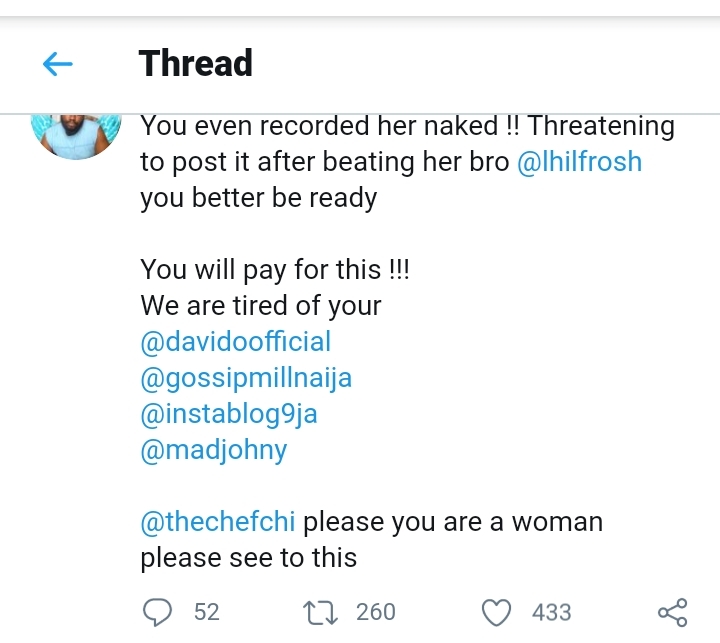
Task: Tap the "please see to this" text
Action: [249, 558]
